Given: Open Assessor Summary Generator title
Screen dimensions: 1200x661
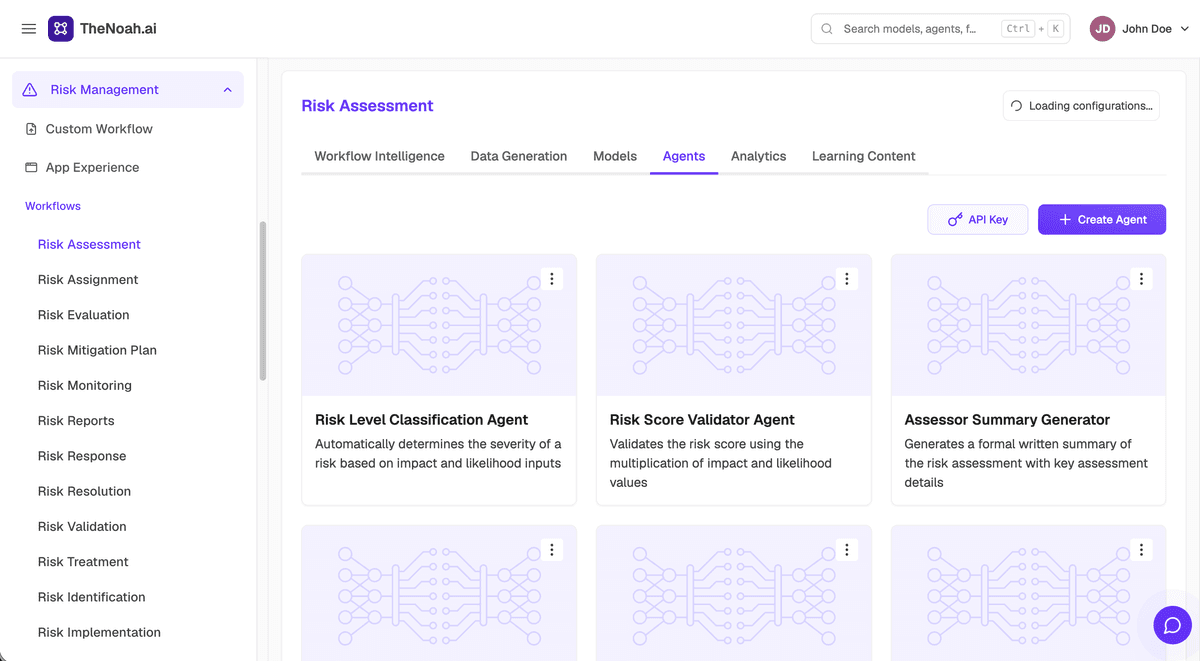Looking at the screenshot, I should click(1007, 420).
